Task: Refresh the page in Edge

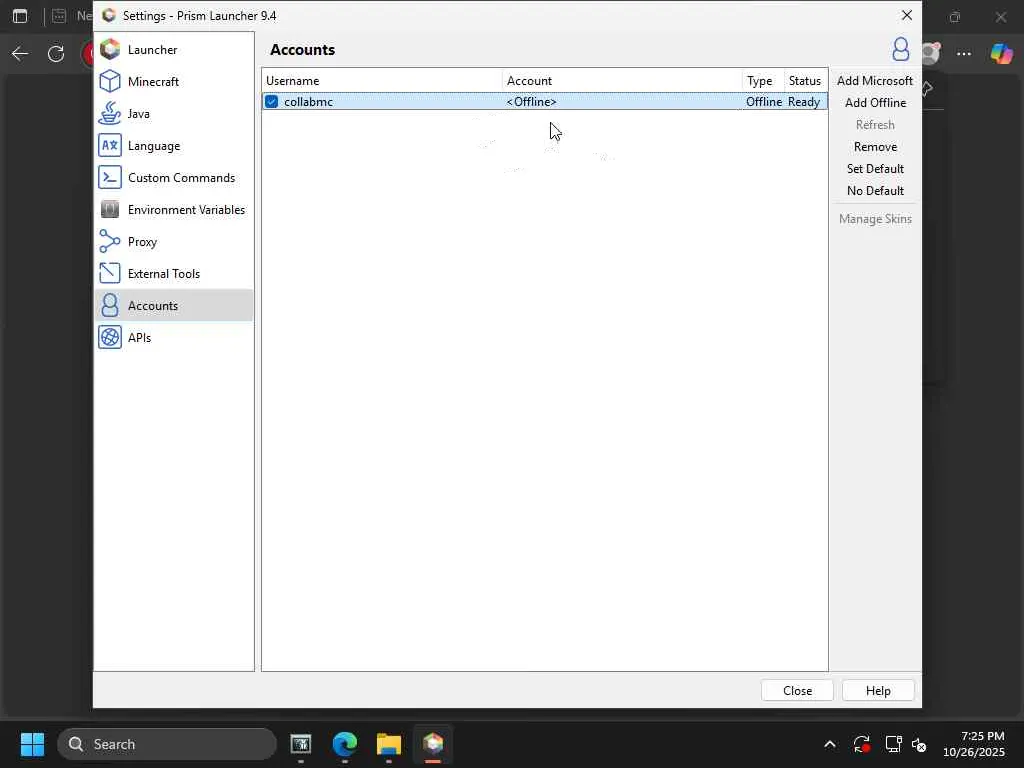Action: [56, 54]
